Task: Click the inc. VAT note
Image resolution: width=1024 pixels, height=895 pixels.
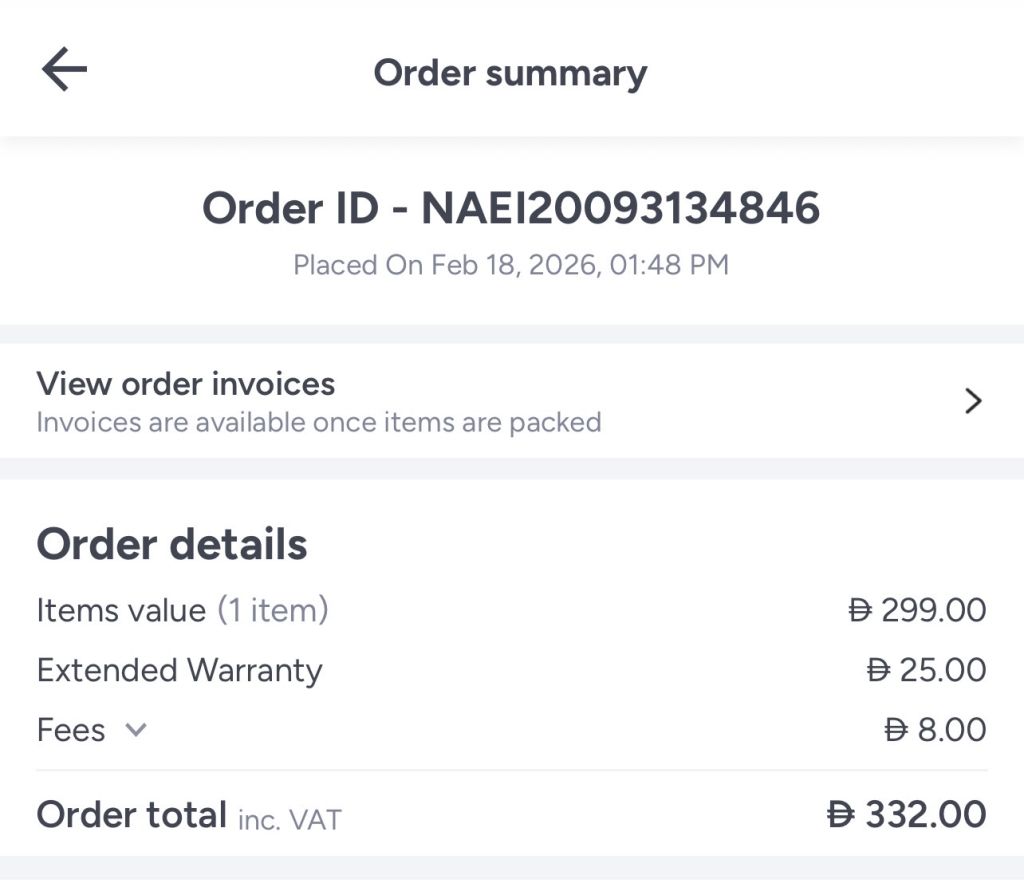Action: [x=289, y=820]
